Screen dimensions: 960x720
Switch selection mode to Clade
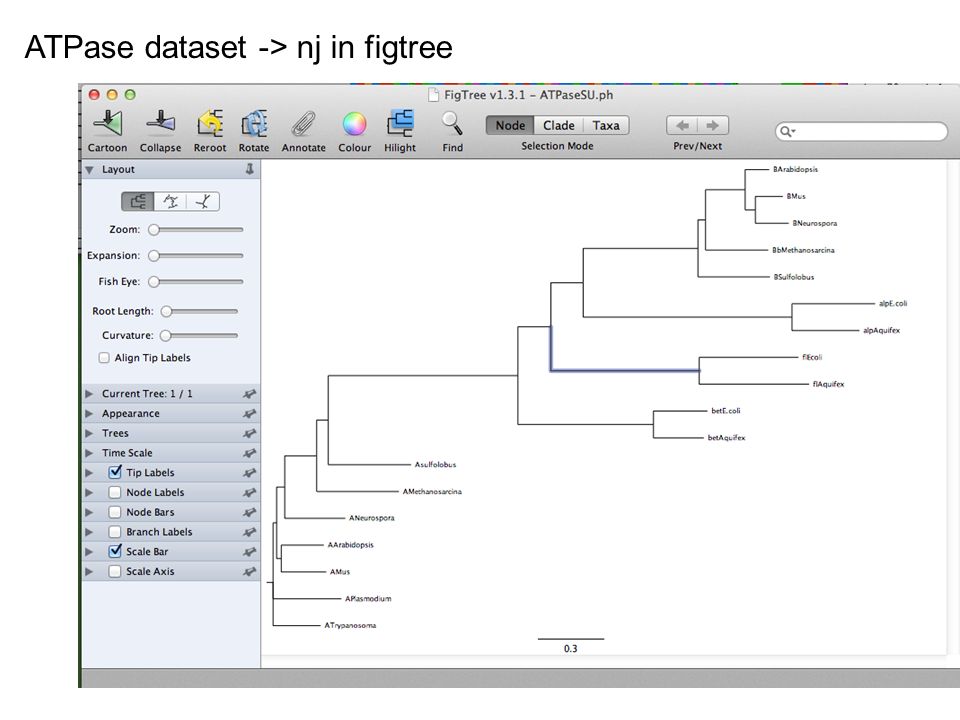tap(558, 125)
